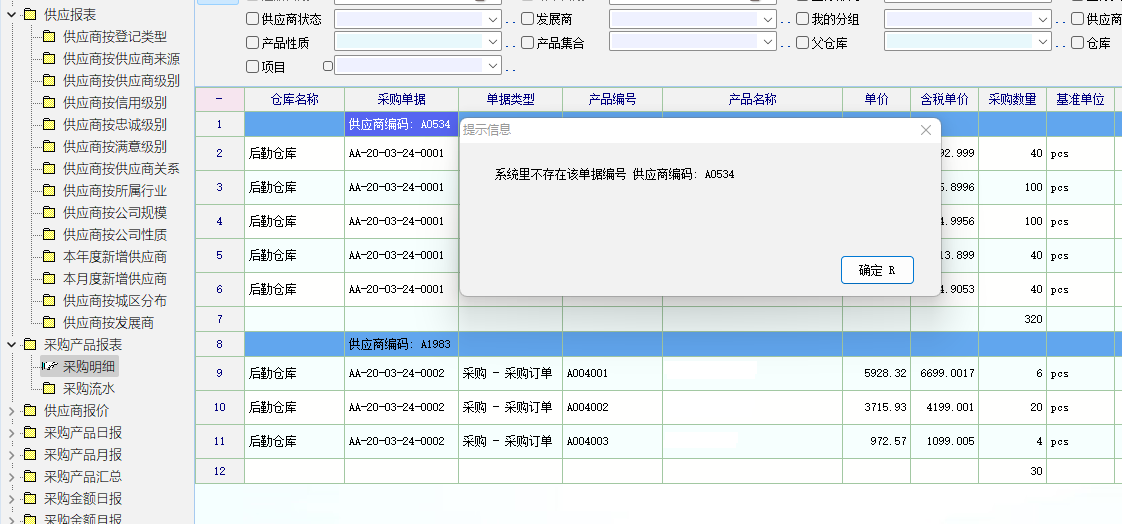This screenshot has height=524, width=1122.
Task: Open the 产品集合 dropdown list
Action: pyautogui.click(x=767, y=43)
